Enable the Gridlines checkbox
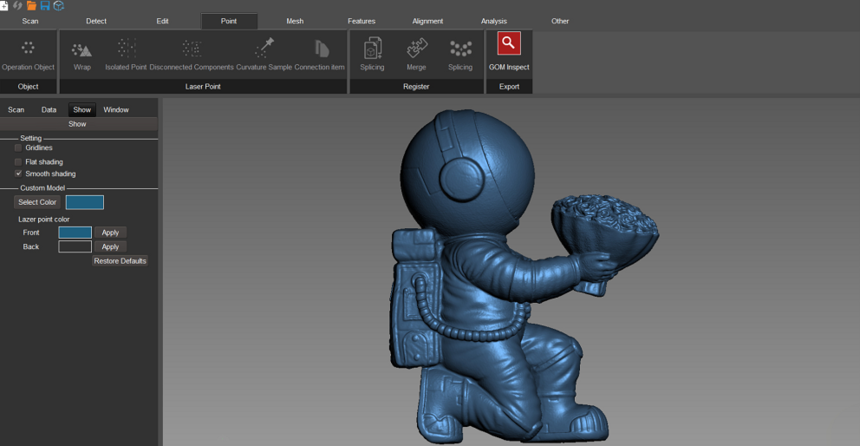 18,148
